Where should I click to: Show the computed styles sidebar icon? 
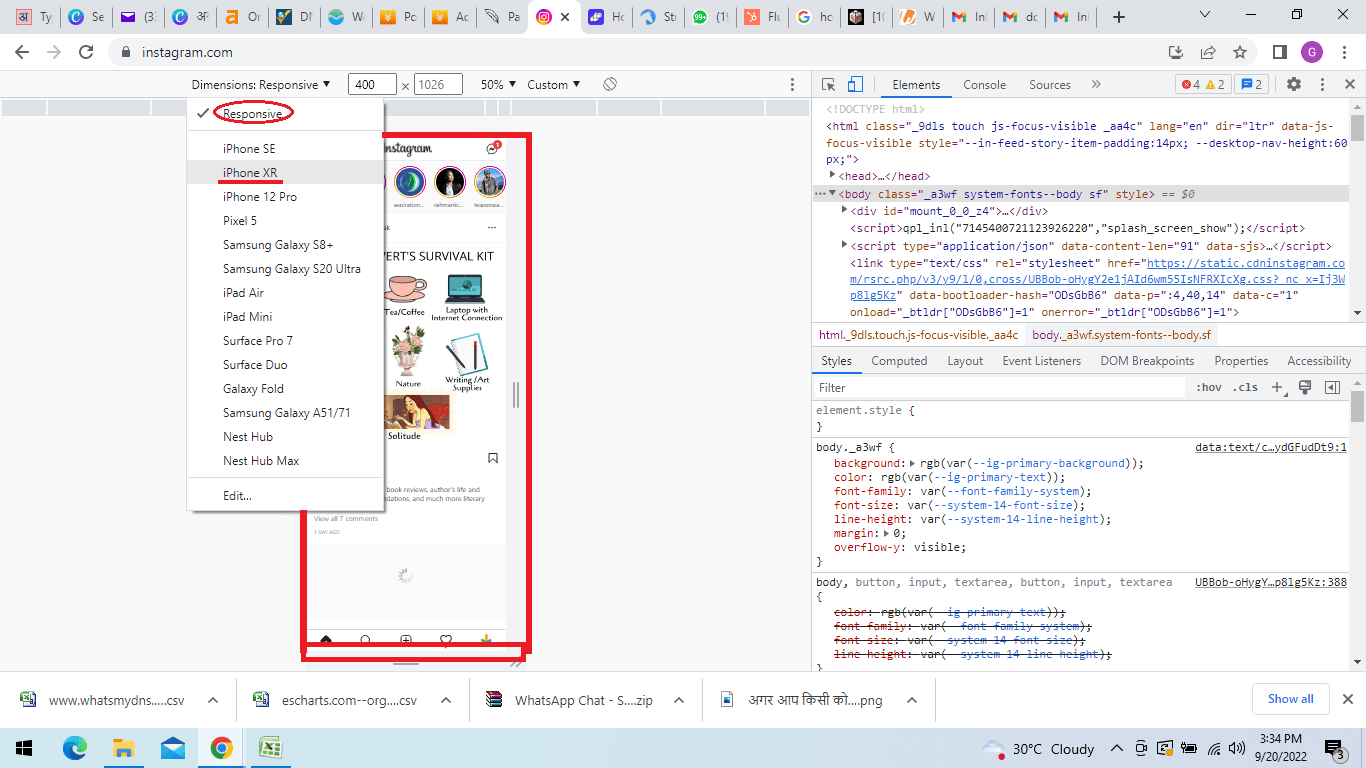point(1332,387)
